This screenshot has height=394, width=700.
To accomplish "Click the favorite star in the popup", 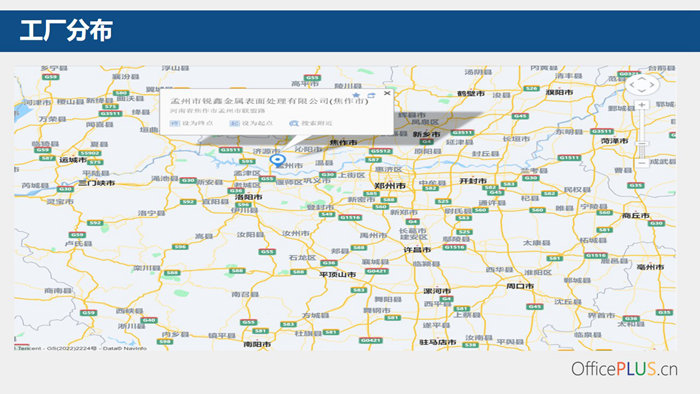I will (356, 95).
